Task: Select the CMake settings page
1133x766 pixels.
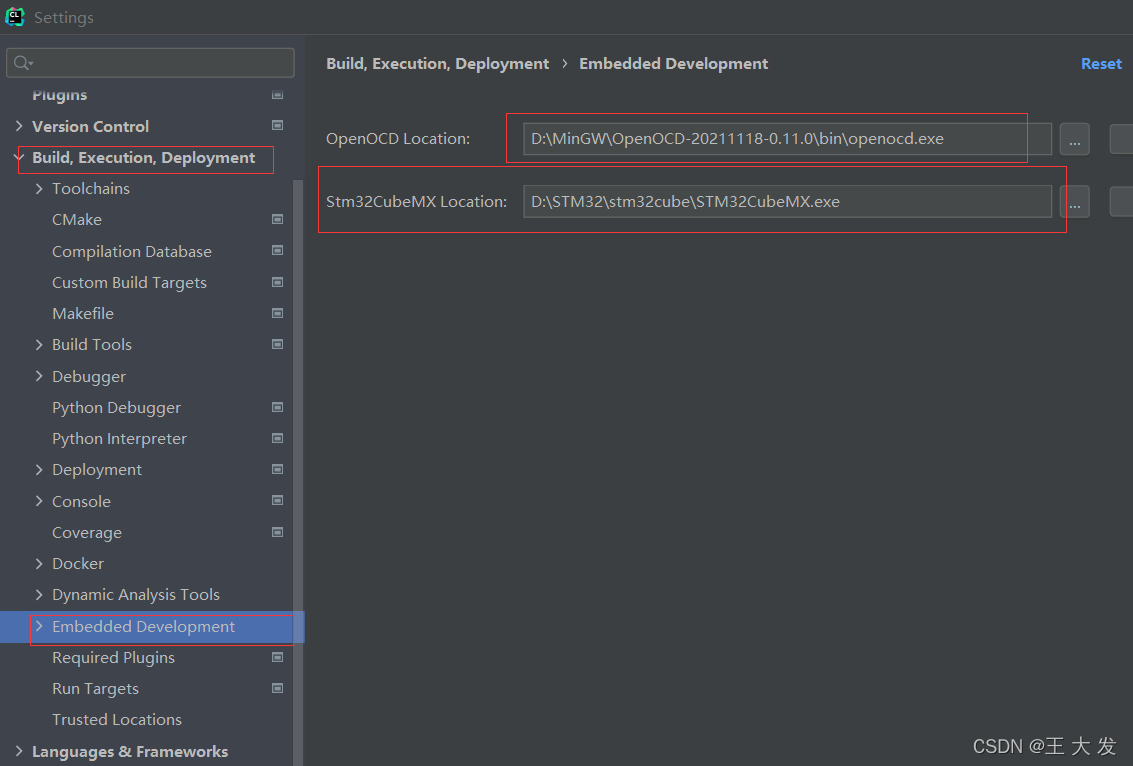Action: point(77,220)
